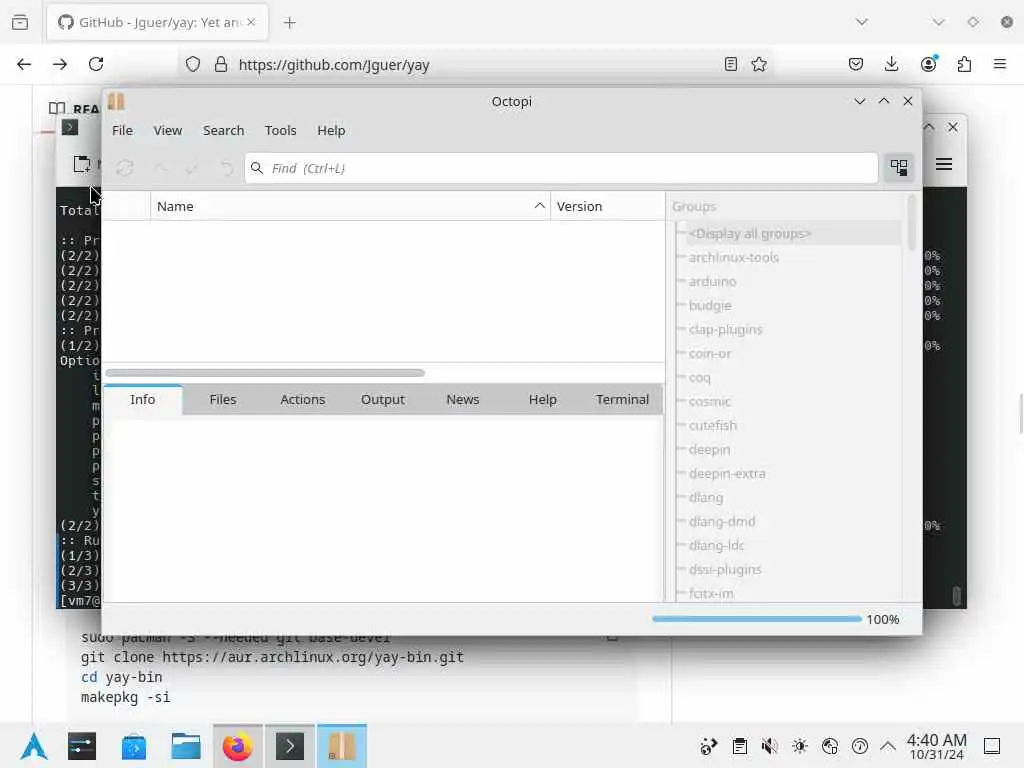Image resolution: width=1024 pixels, height=768 pixels.
Task: Open the terminal window hamburger menu
Action: 944,164
